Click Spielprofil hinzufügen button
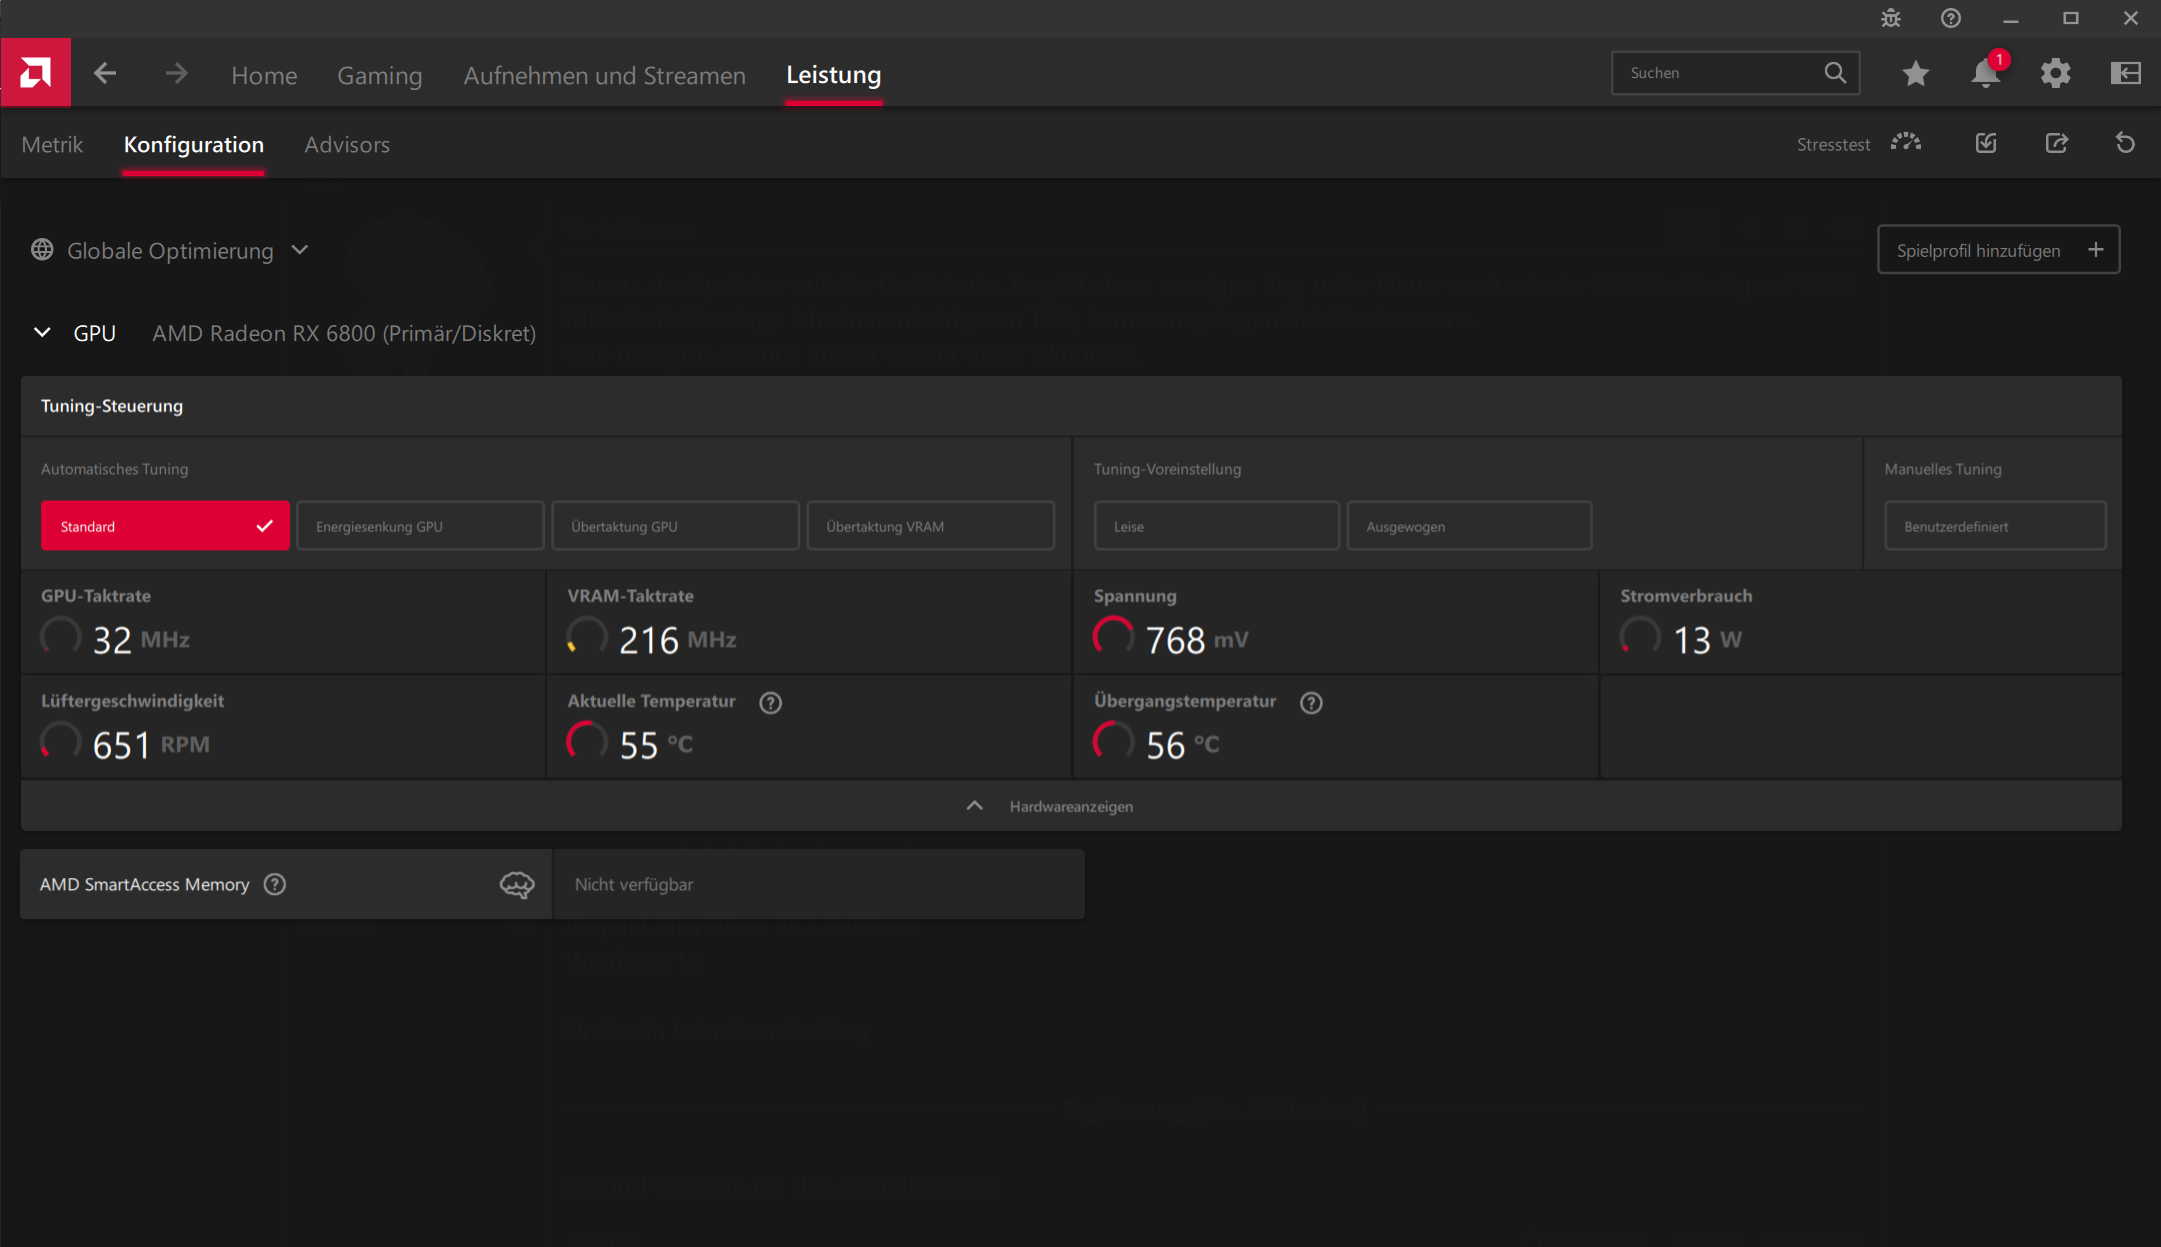 coord(1998,250)
